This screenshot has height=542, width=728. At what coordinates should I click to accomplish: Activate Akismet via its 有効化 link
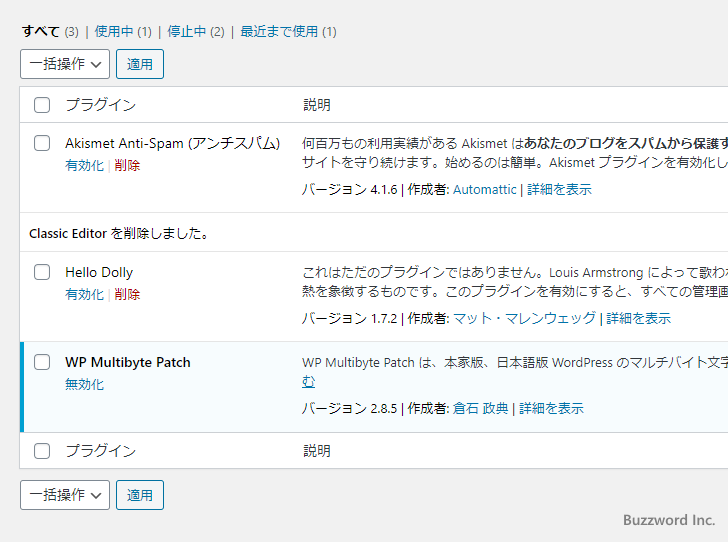[x=84, y=165]
